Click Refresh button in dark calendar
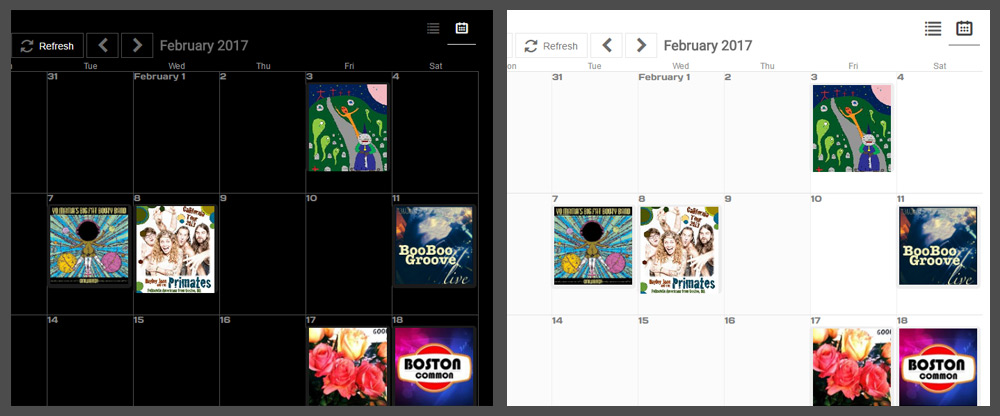 pos(47,45)
